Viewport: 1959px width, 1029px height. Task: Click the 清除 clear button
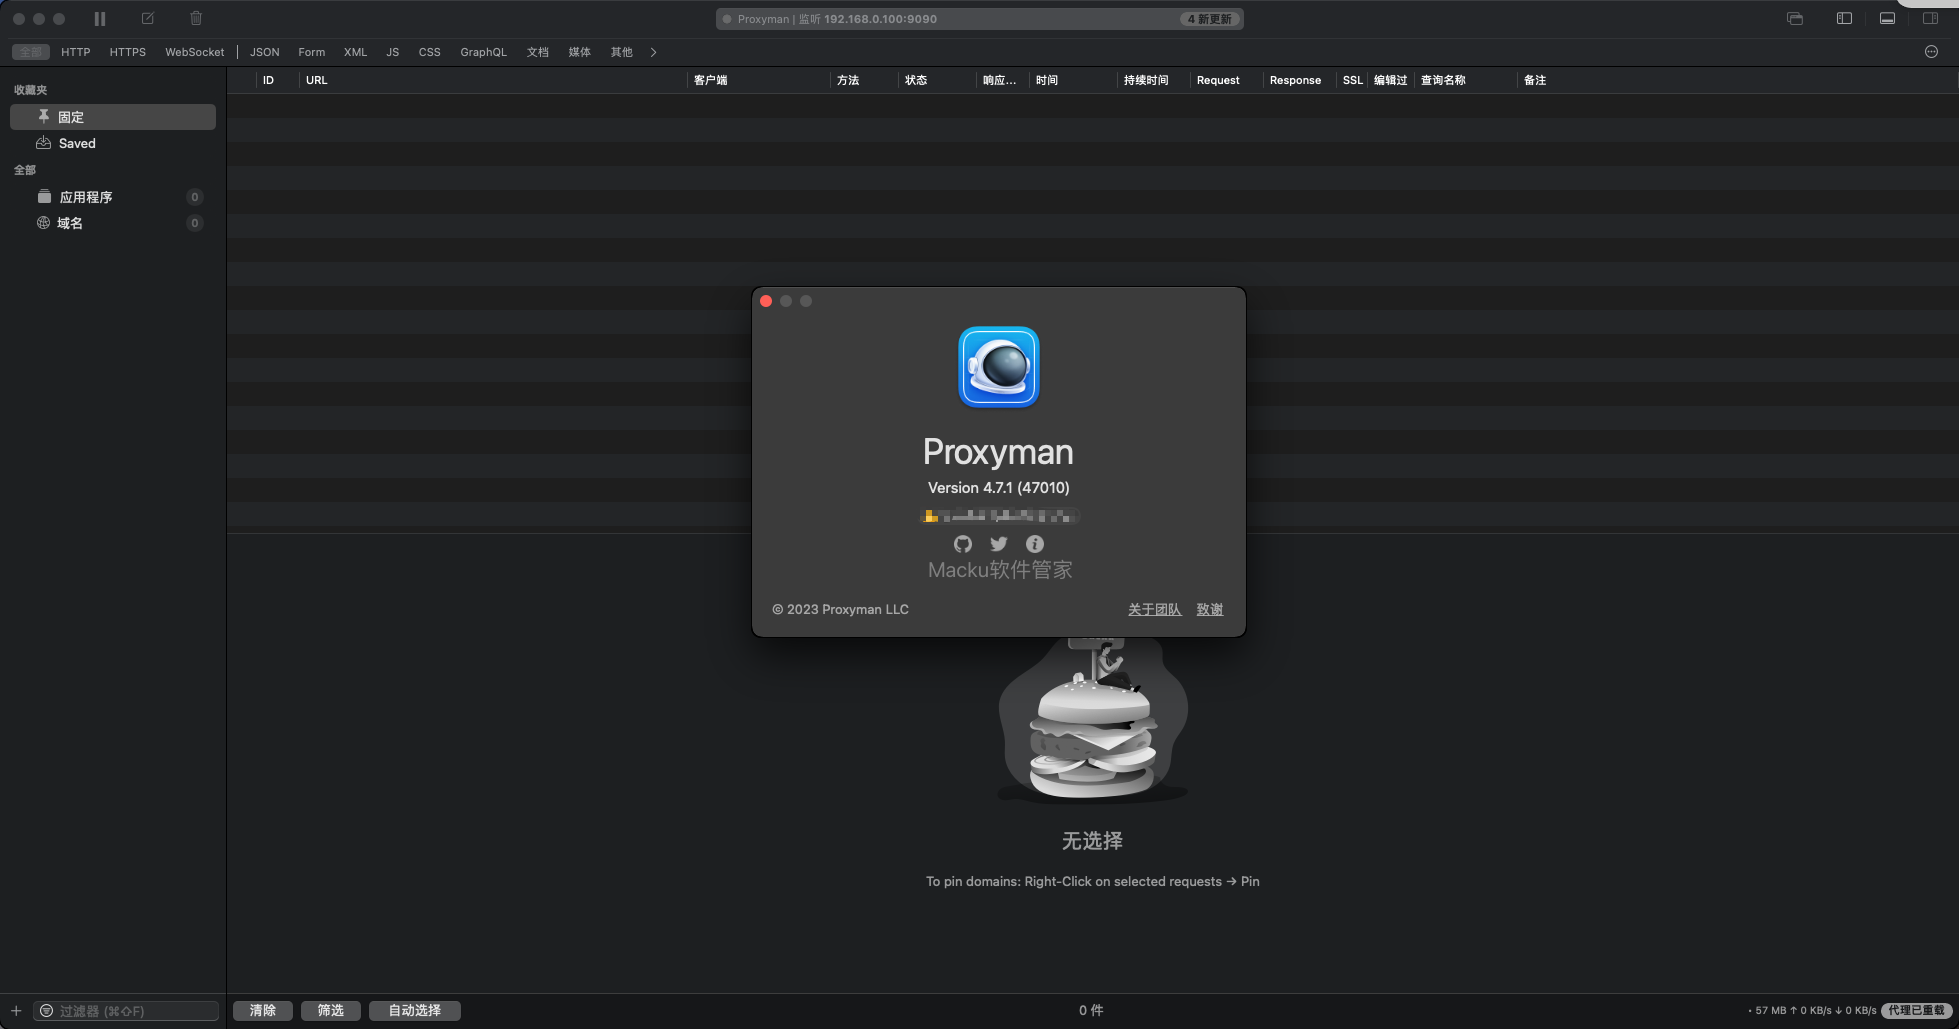263,1011
